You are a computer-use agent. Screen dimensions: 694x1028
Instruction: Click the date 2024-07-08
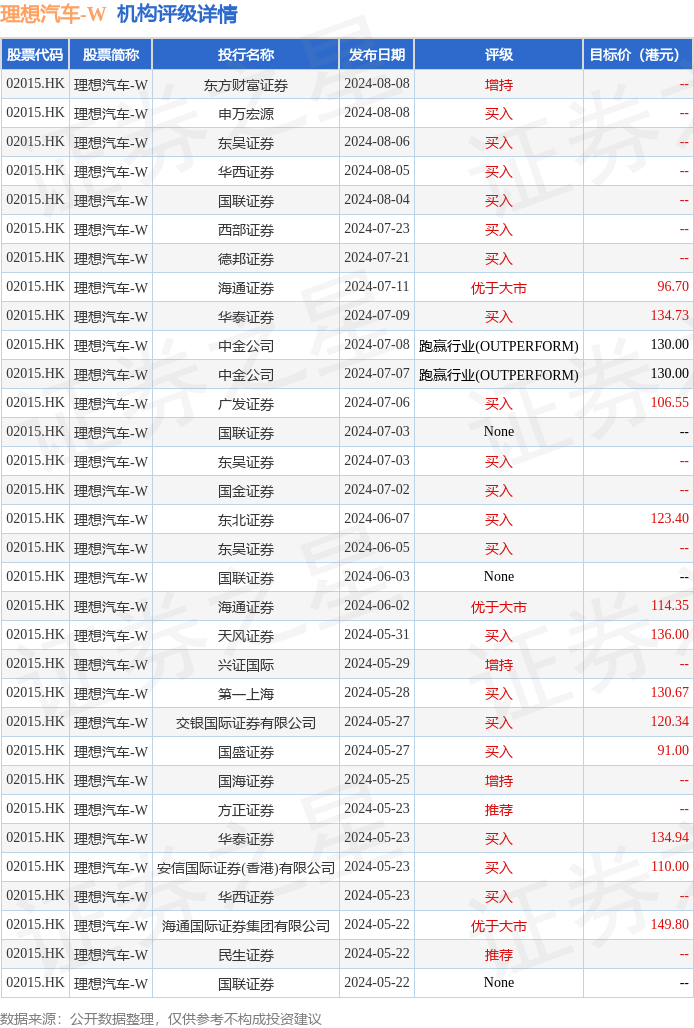[377, 344]
